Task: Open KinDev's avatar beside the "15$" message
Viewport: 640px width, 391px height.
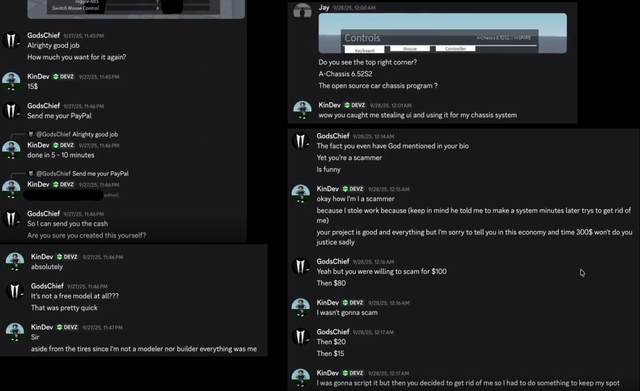Action: tap(11, 81)
